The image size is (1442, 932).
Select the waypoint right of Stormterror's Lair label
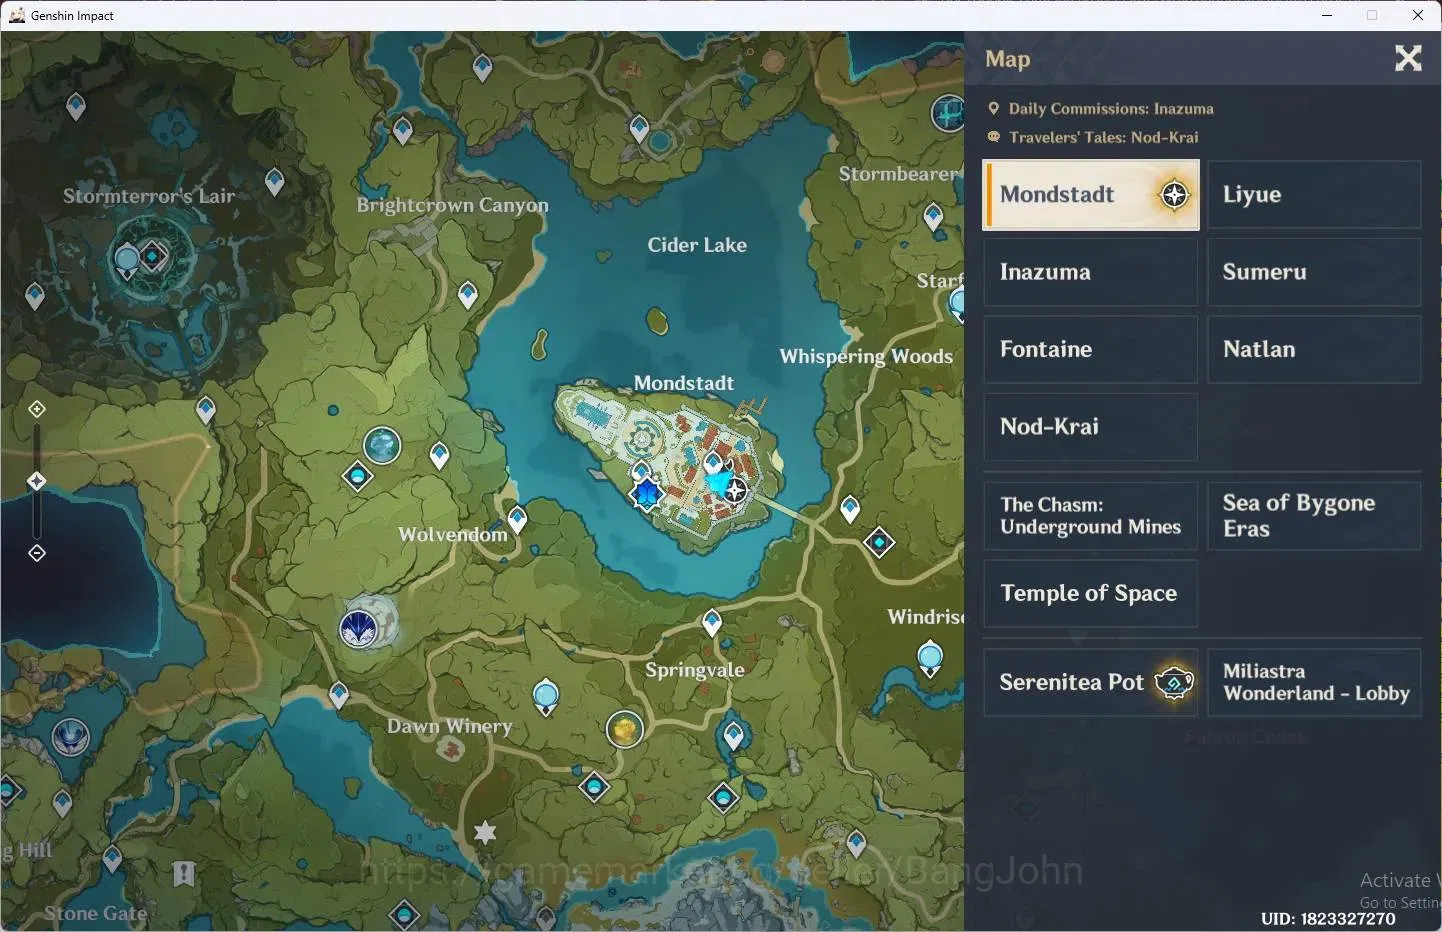tap(275, 182)
